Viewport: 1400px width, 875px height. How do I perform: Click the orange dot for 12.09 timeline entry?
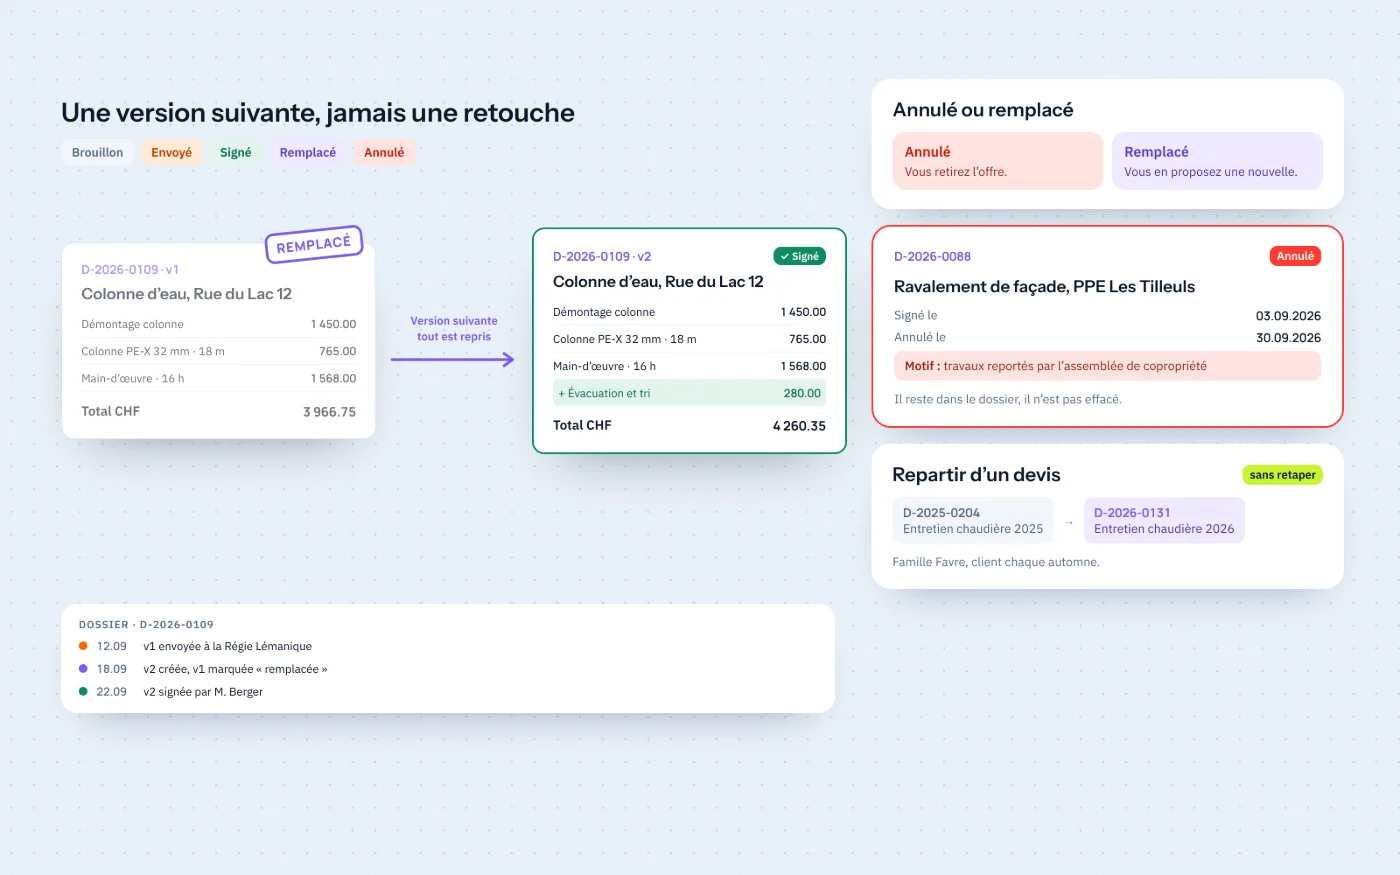coord(83,646)
